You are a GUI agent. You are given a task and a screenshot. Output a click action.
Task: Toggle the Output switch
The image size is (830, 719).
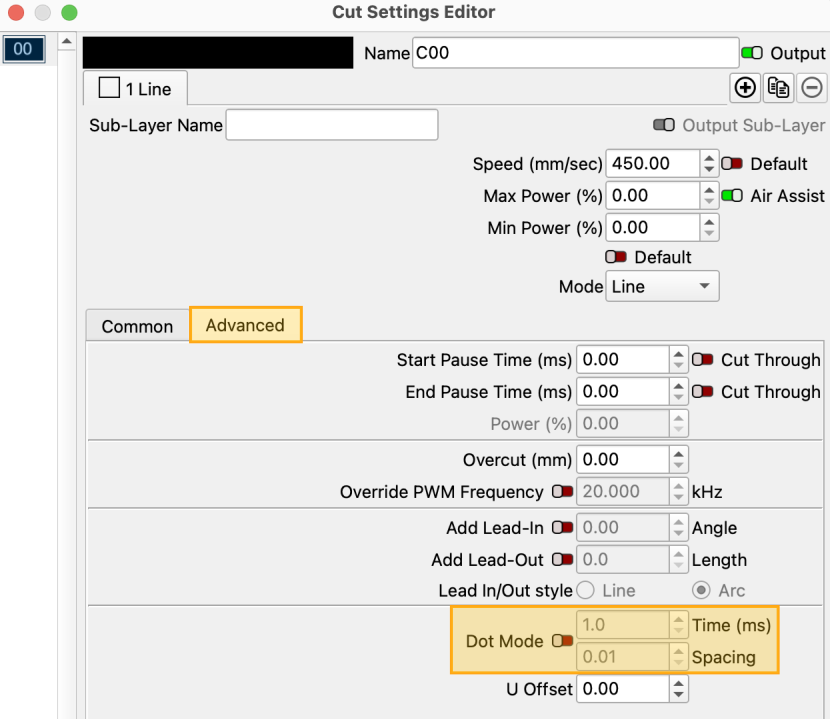(x=752, y=53)
